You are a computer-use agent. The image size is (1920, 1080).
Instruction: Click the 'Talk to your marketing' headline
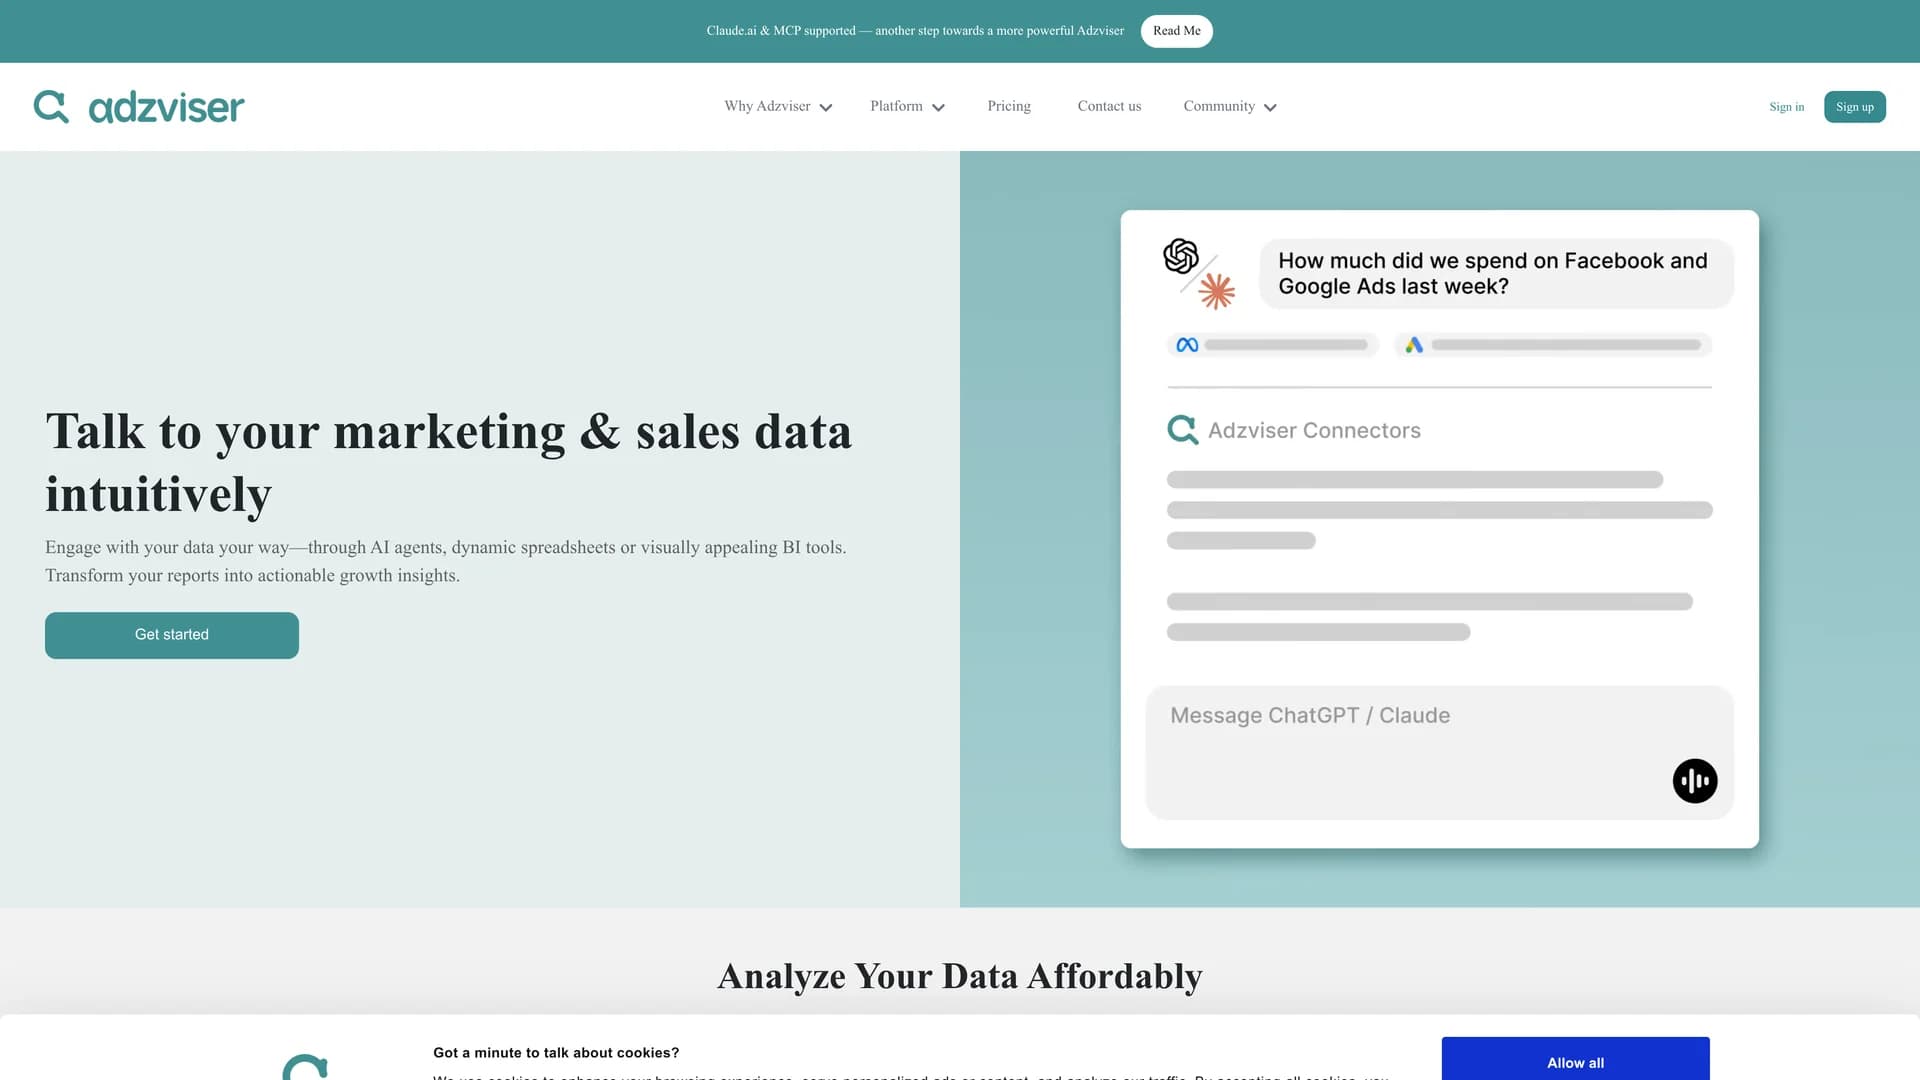click(x=449, y=462)
